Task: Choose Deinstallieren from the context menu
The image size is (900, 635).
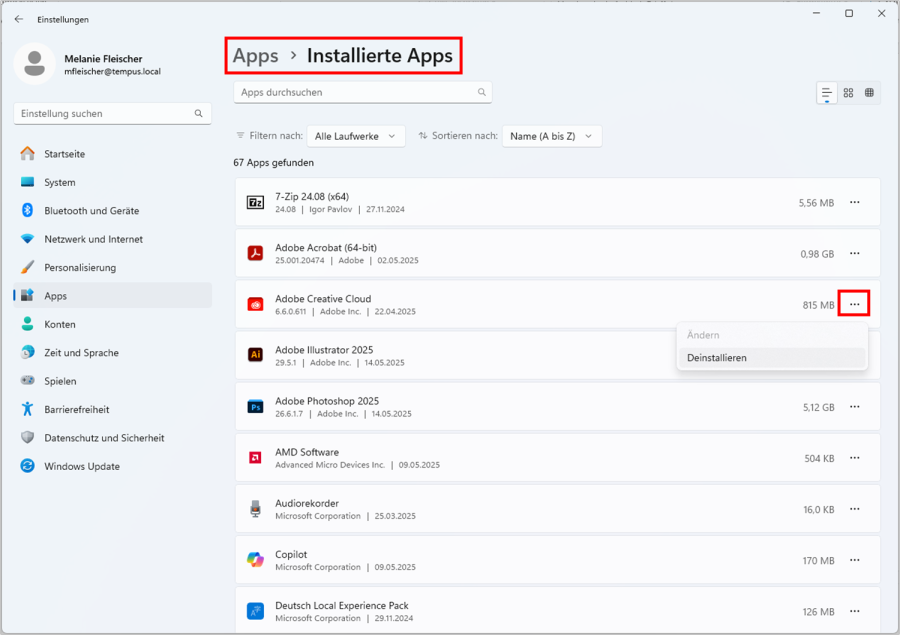Action: click(771, 358)
